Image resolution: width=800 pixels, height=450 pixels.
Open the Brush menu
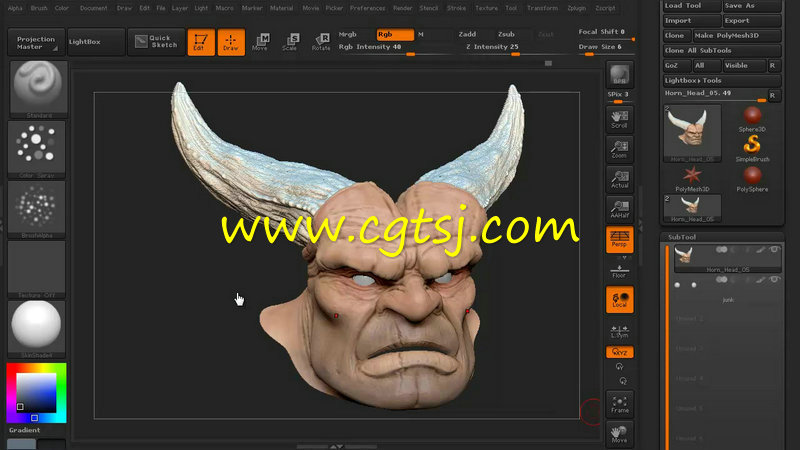click(39, 8)
